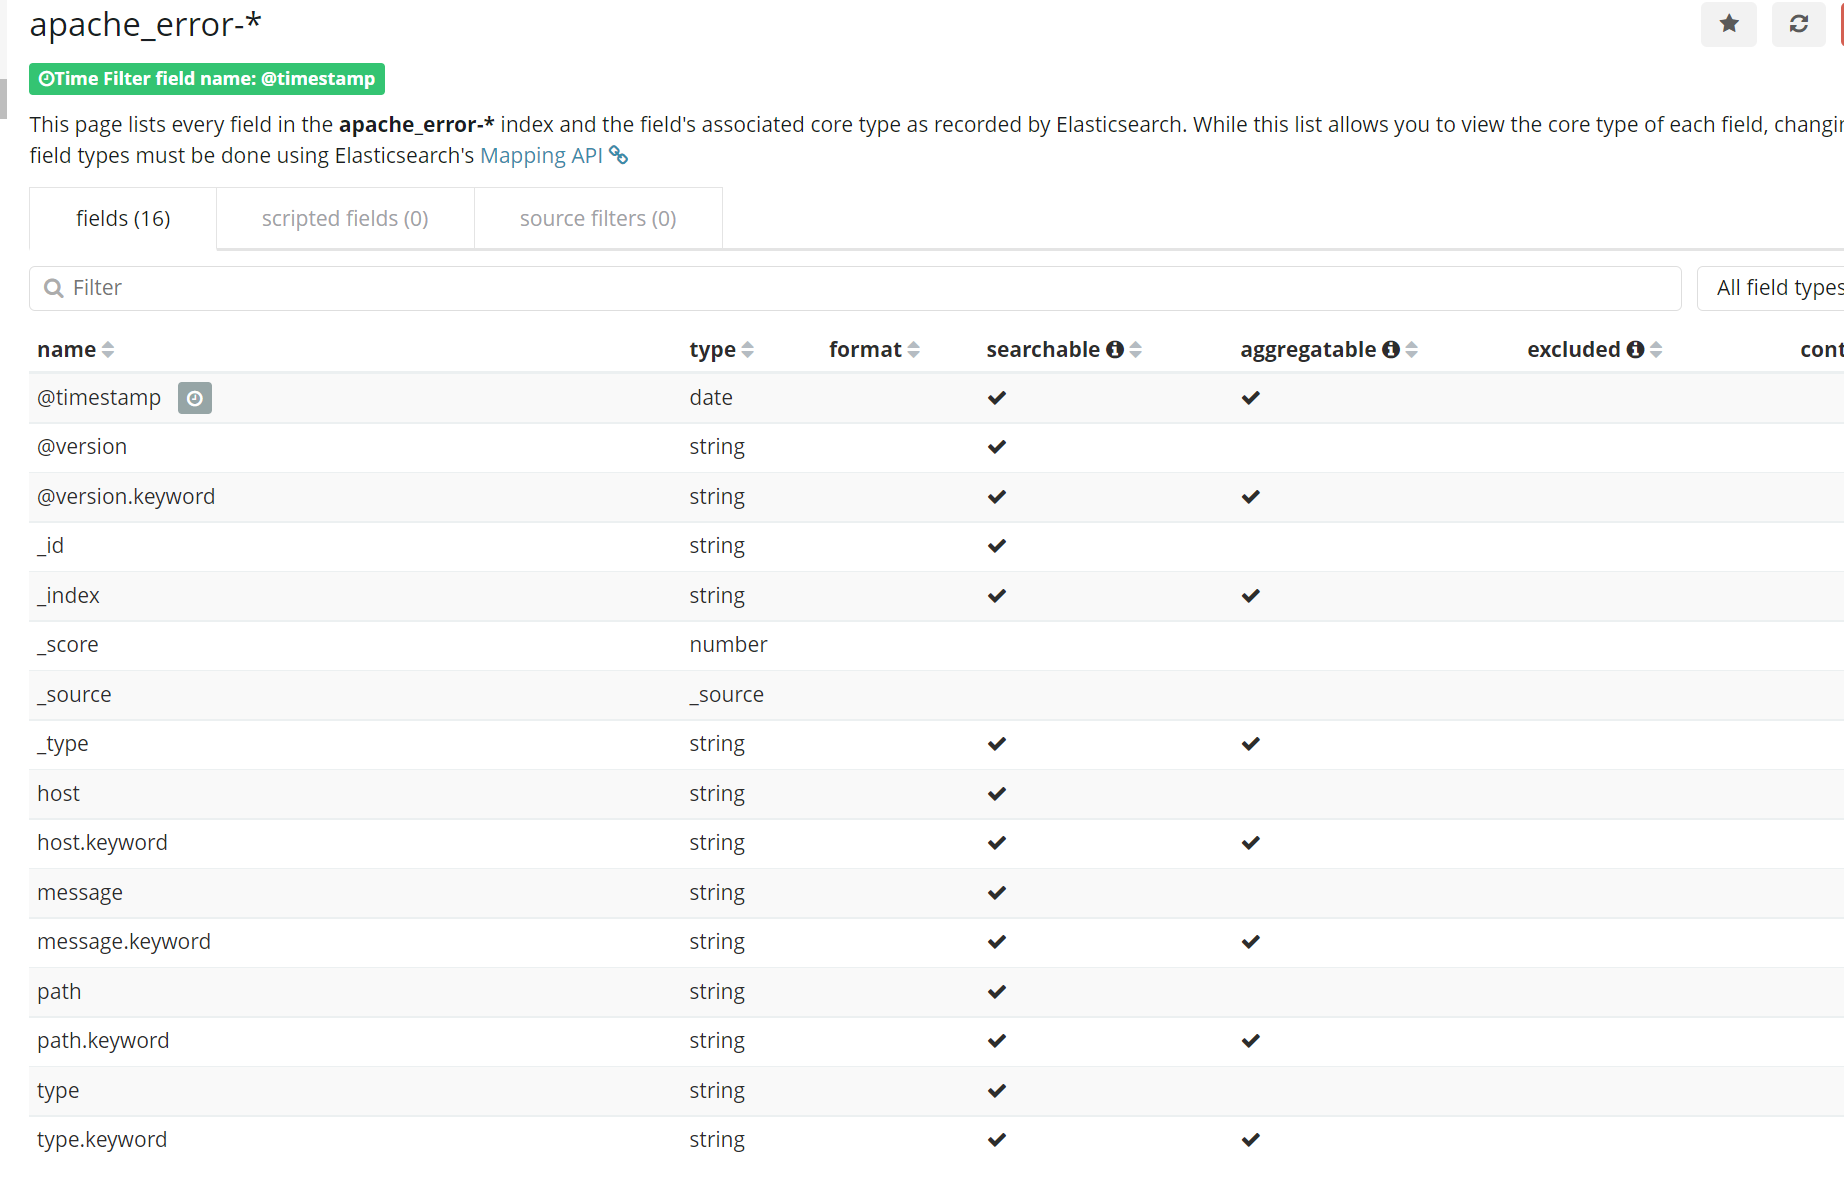Select the _score field name
The height and width of the screenshot is (1188, 1844).
point(68,645)
